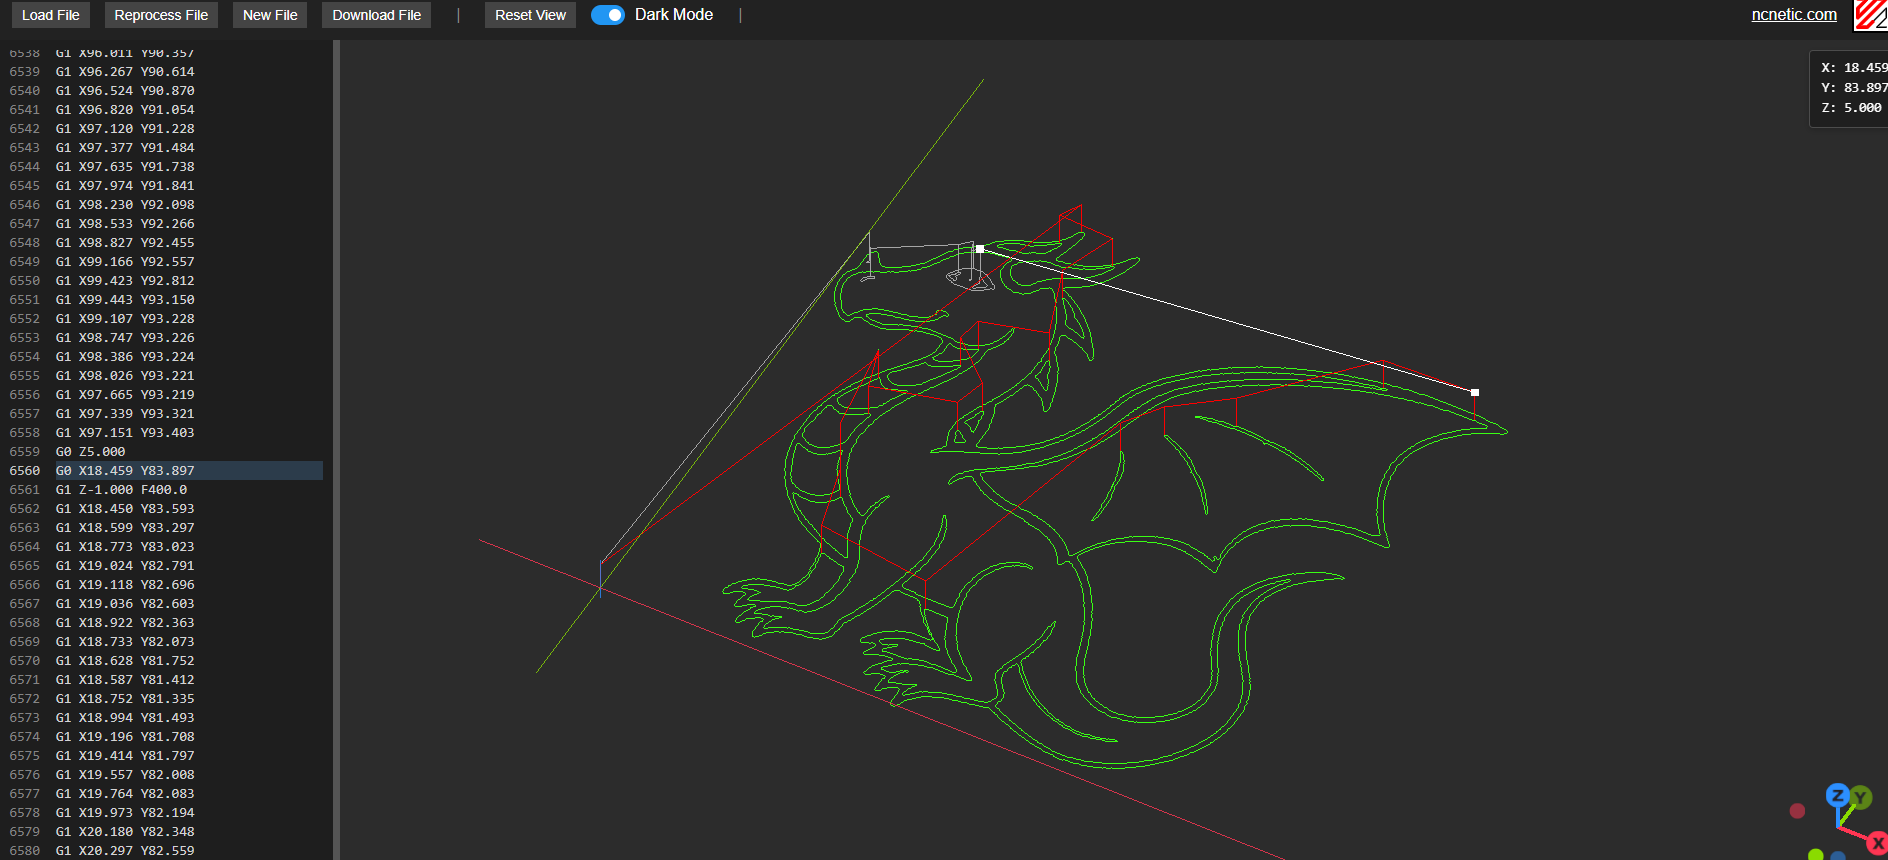Click the blue Z axis gizmo handle

[1837, 796]
